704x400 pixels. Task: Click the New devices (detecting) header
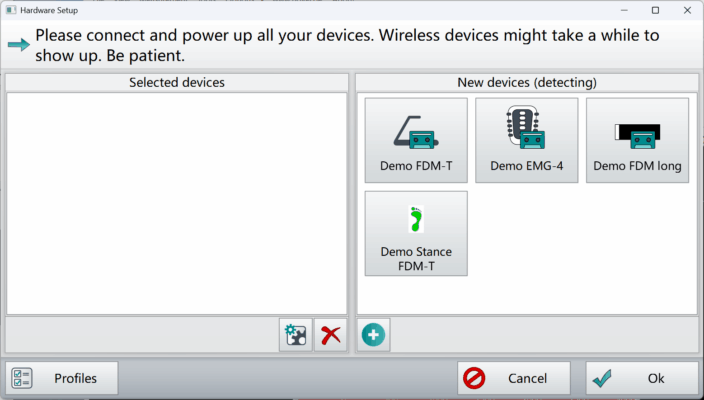[x=526, y=82]
